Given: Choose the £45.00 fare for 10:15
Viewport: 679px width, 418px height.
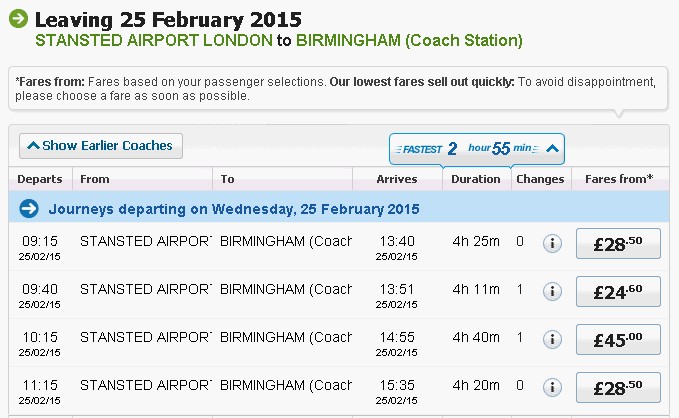Looking at the screenshot, I should 618,340.
